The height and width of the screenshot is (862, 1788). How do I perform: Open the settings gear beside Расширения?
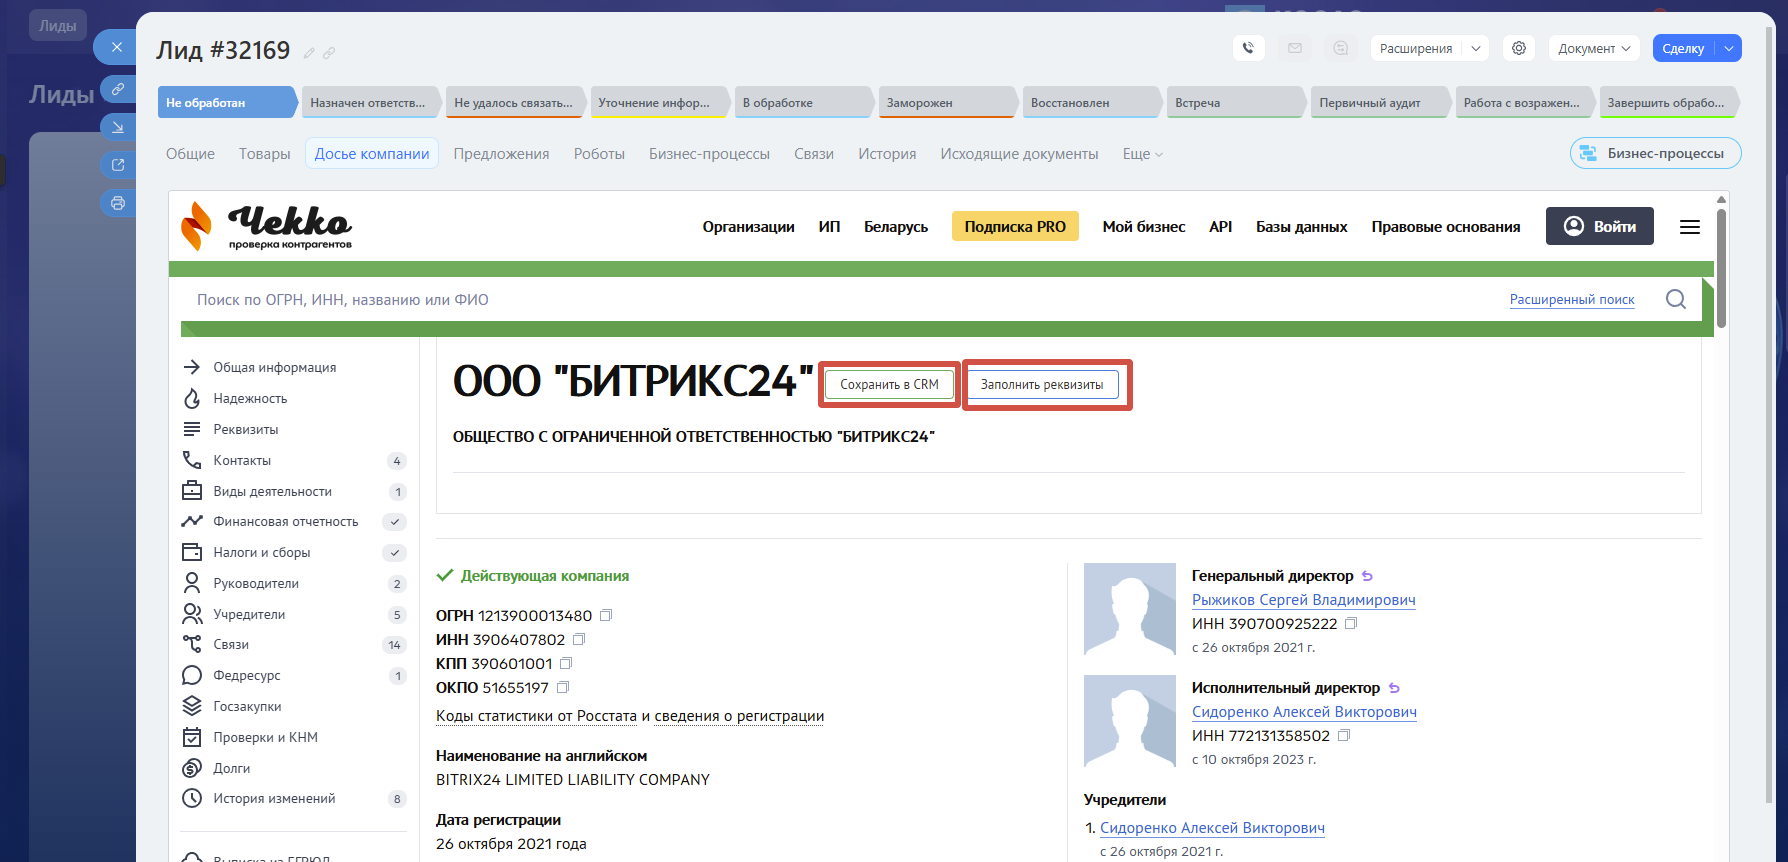click(1519, 48)
